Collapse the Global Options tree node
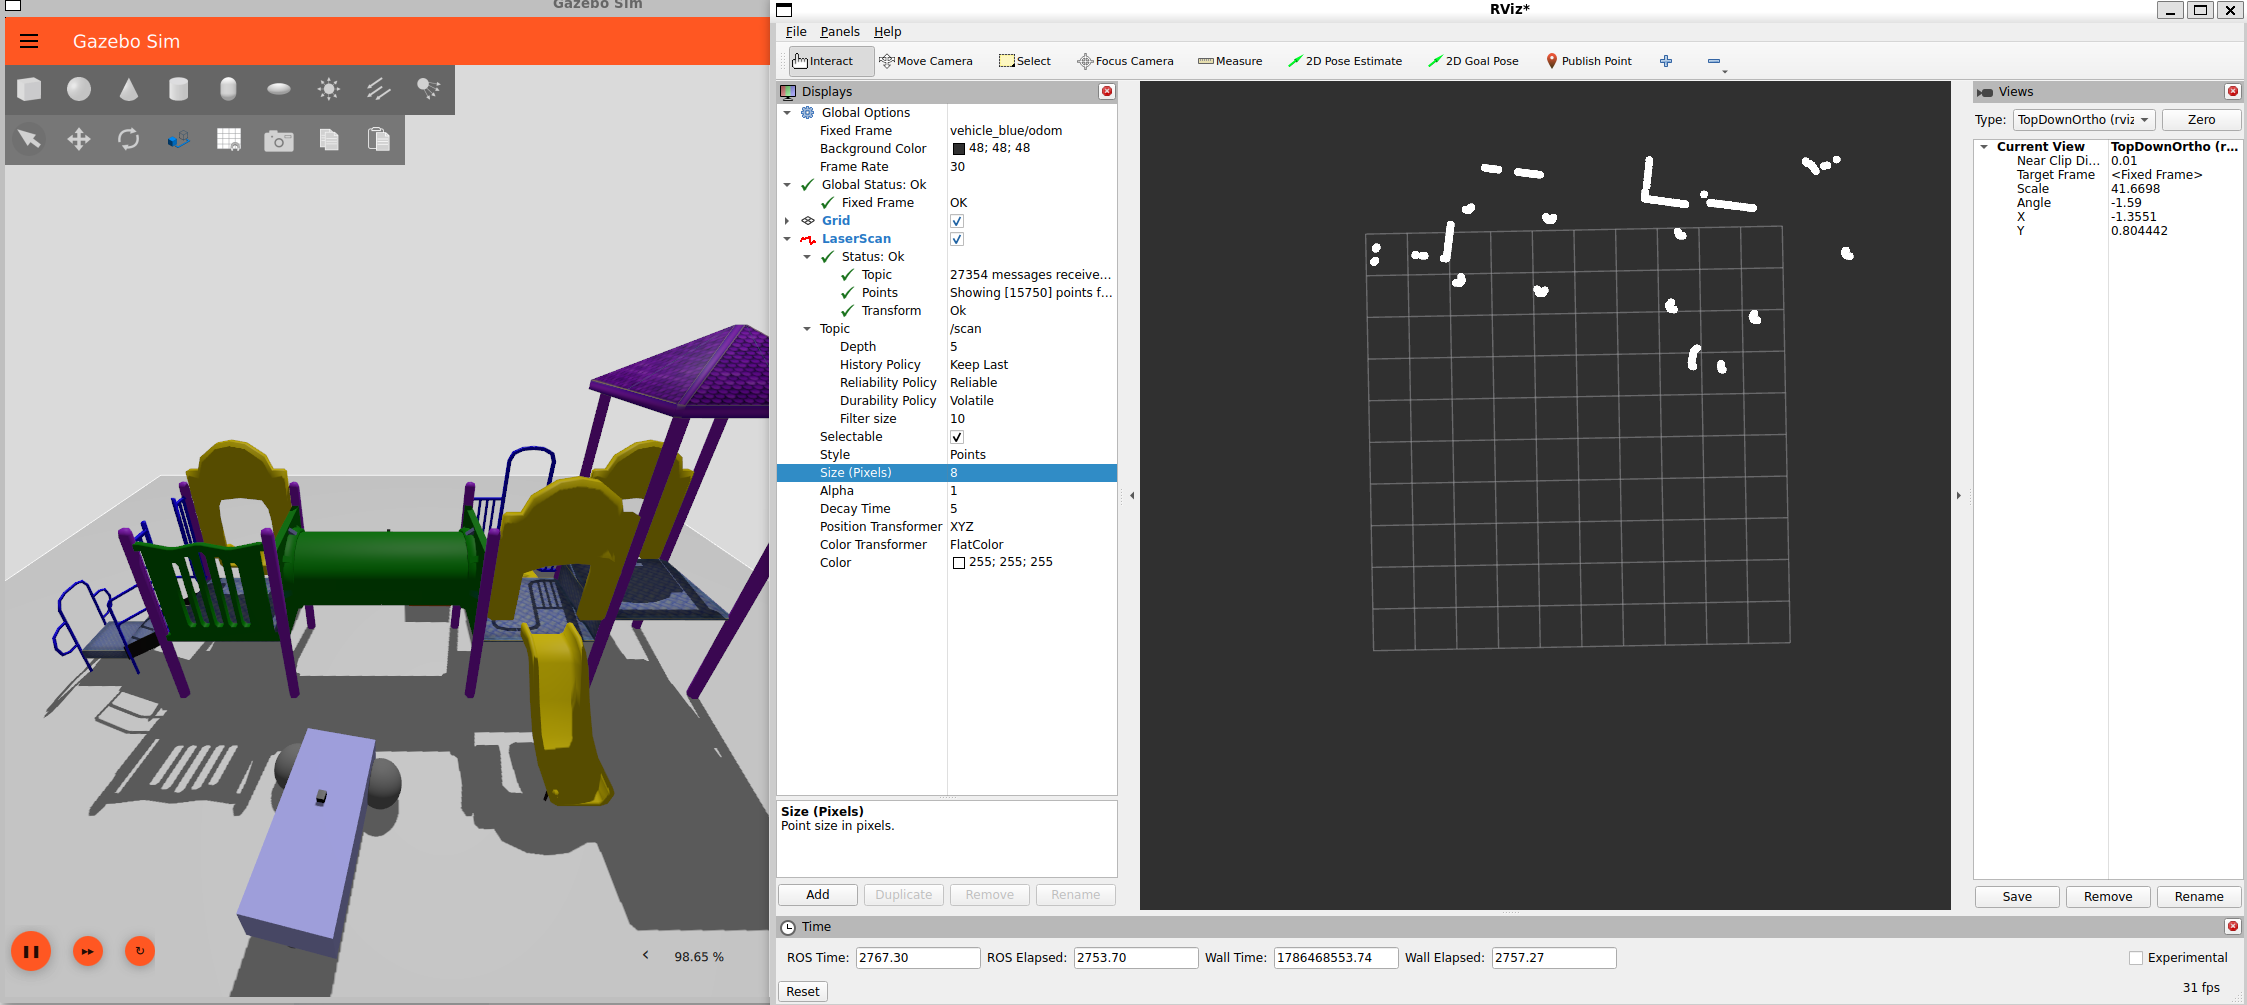Screen dimensions: 2247x1005 (x=787, y=113)
